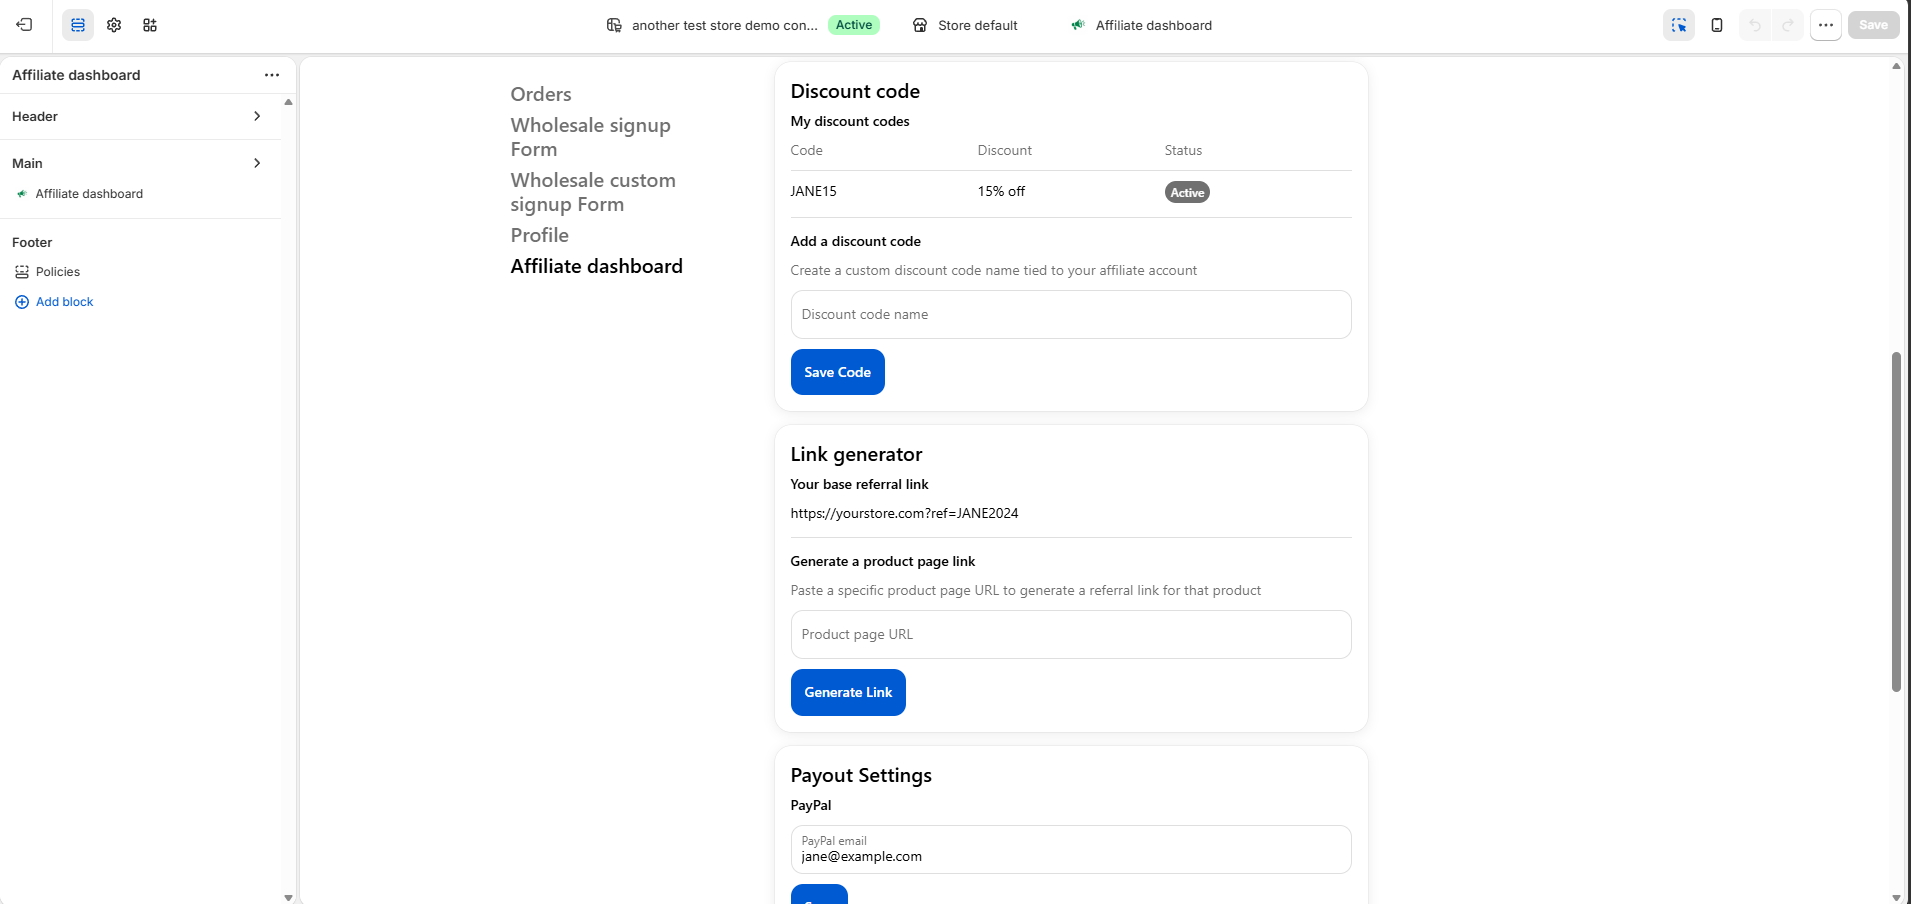Image resolution: width=1911 pixels, height=904 pixels.
Task: Open the Orders menu item
Action: click(541, 94)
